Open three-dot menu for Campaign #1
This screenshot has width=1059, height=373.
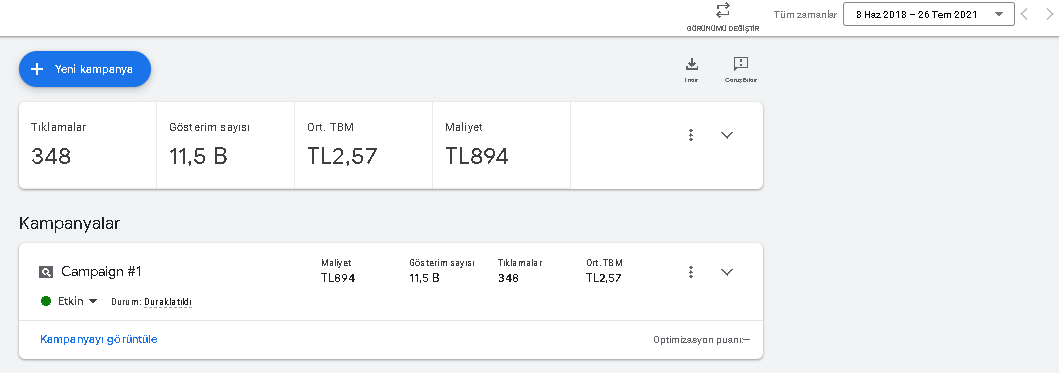pyautogui.click(x=690, y=272)
